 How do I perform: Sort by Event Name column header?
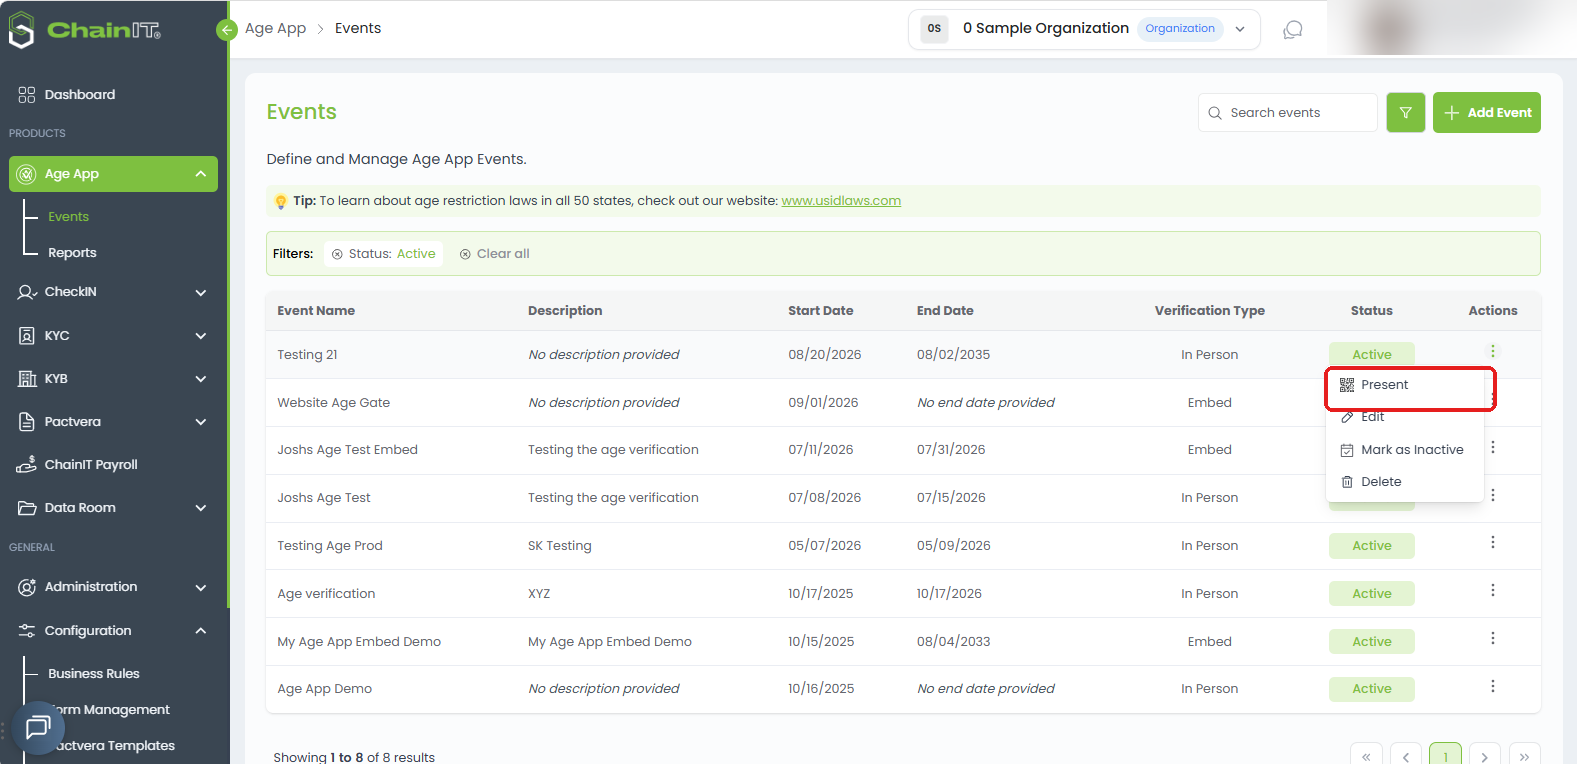click(316, 310)
